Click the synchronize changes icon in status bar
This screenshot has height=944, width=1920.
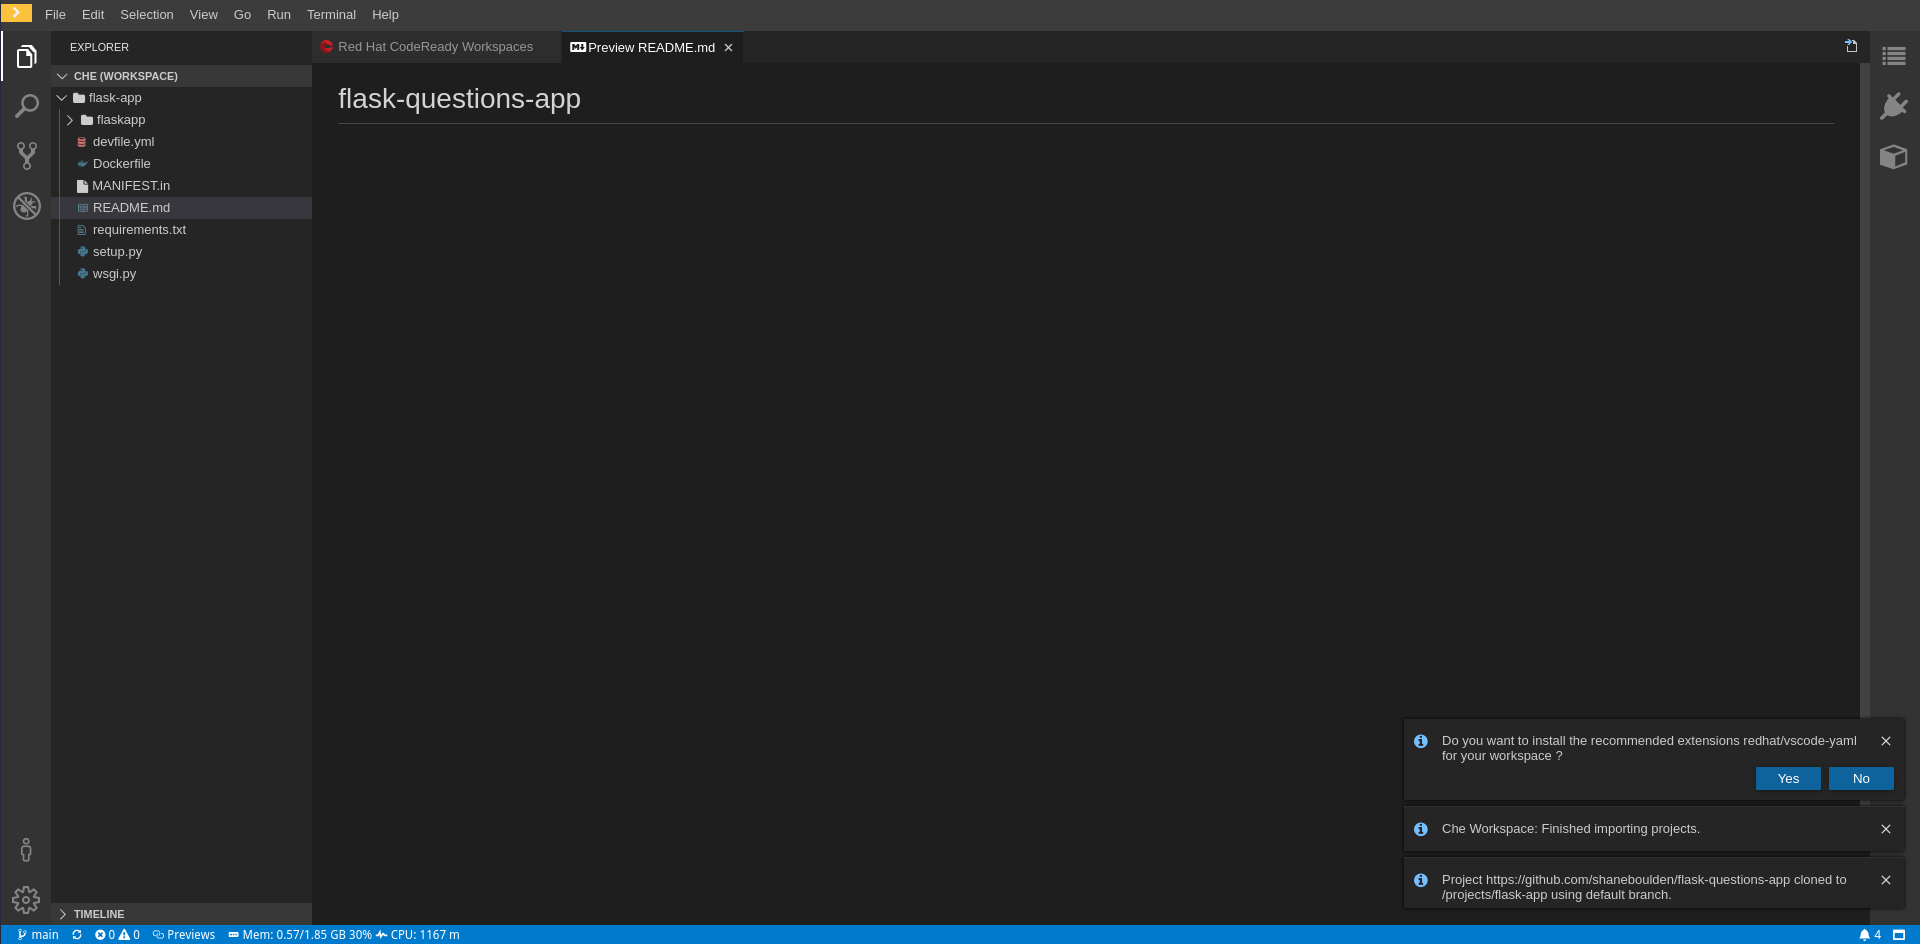pos(77,935)
